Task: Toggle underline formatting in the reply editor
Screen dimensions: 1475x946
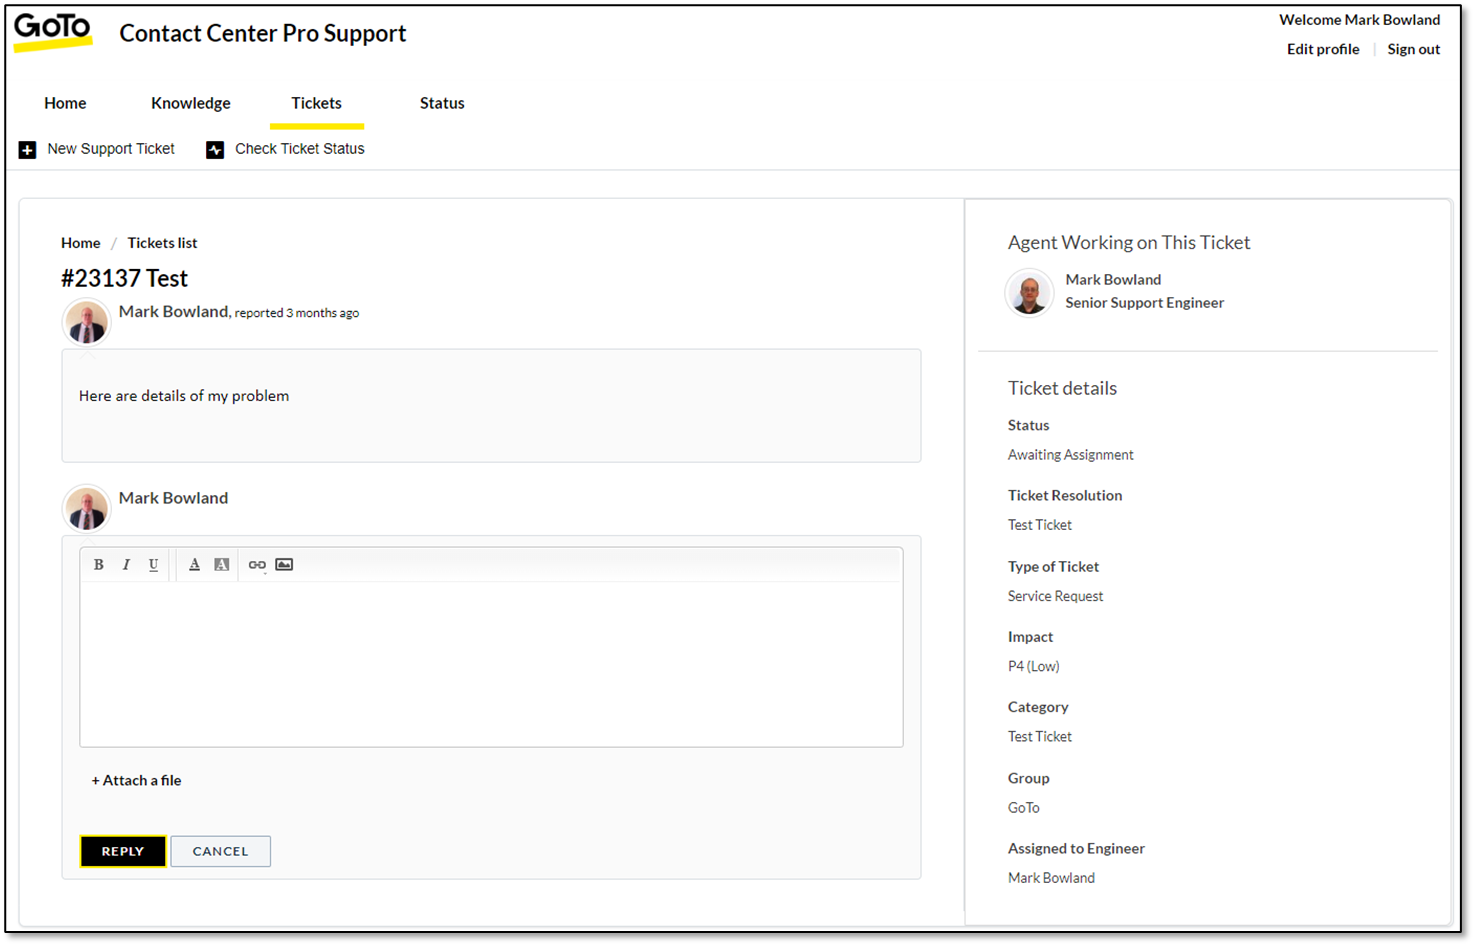Action: point(153,565)
